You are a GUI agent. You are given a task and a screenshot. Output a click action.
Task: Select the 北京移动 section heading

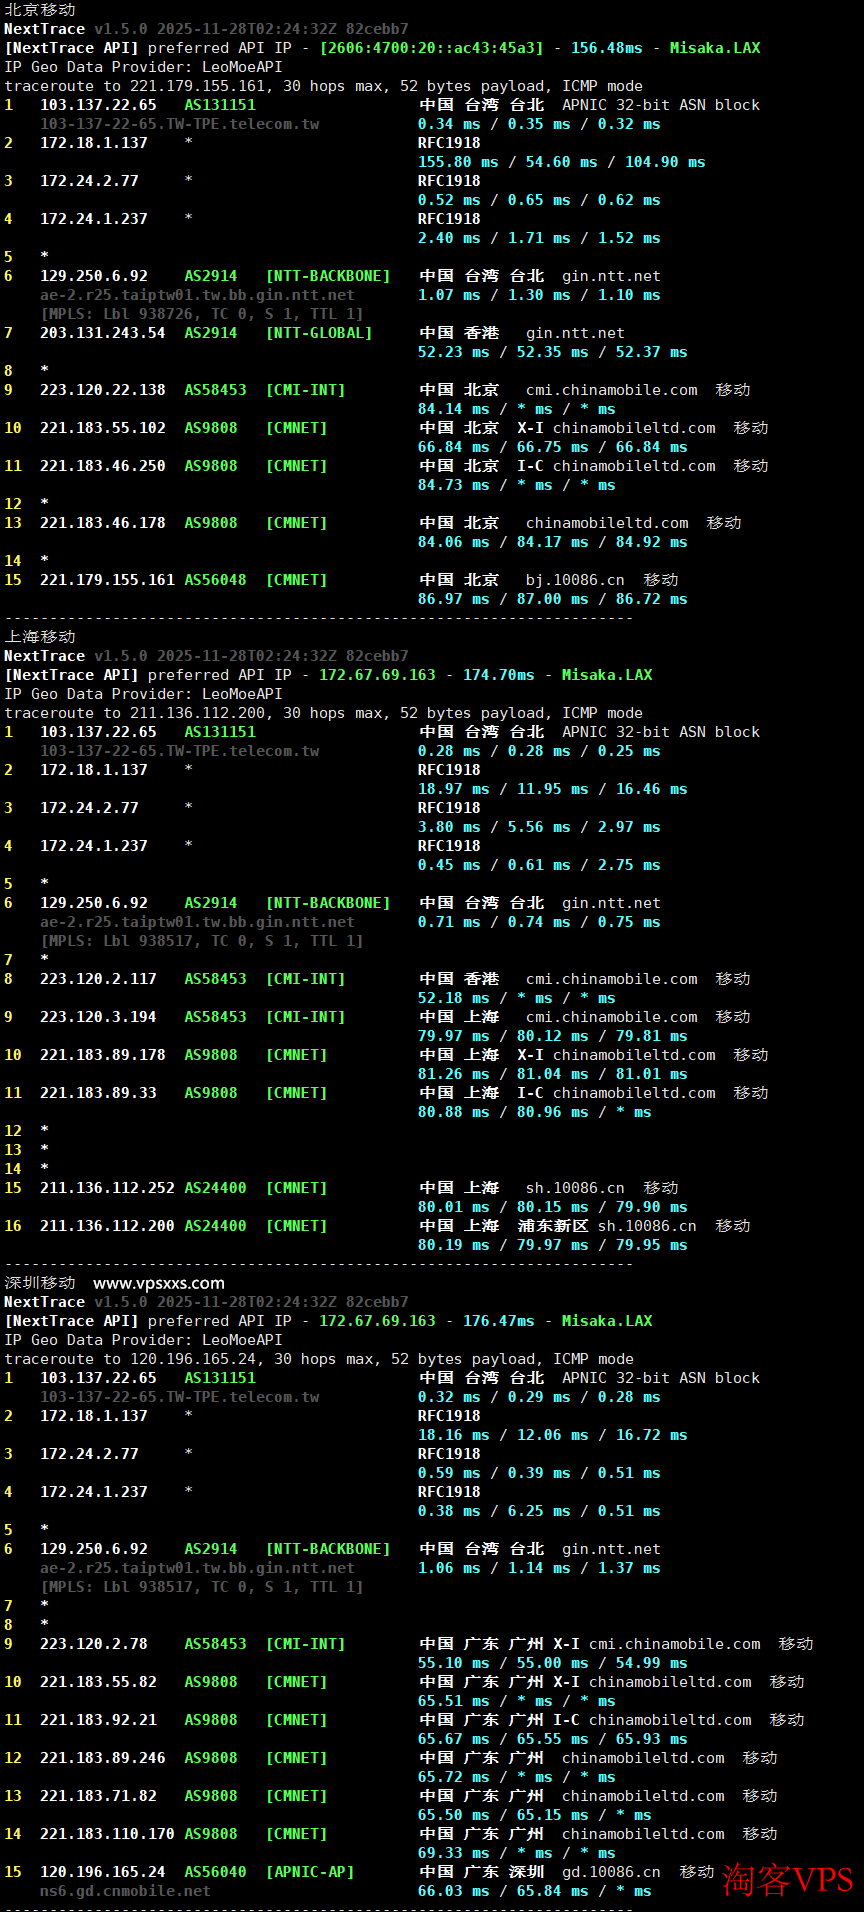(40, 10)
